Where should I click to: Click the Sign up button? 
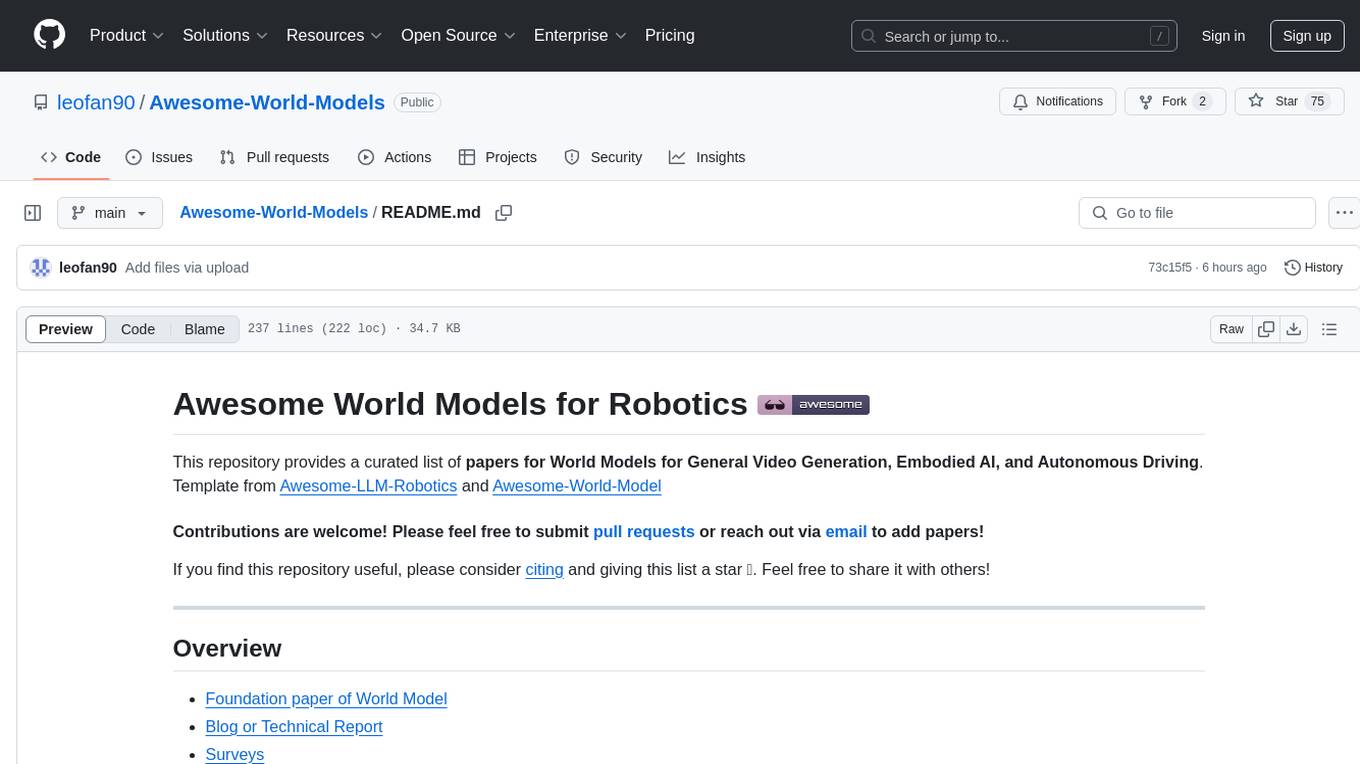click(1307, 35)
